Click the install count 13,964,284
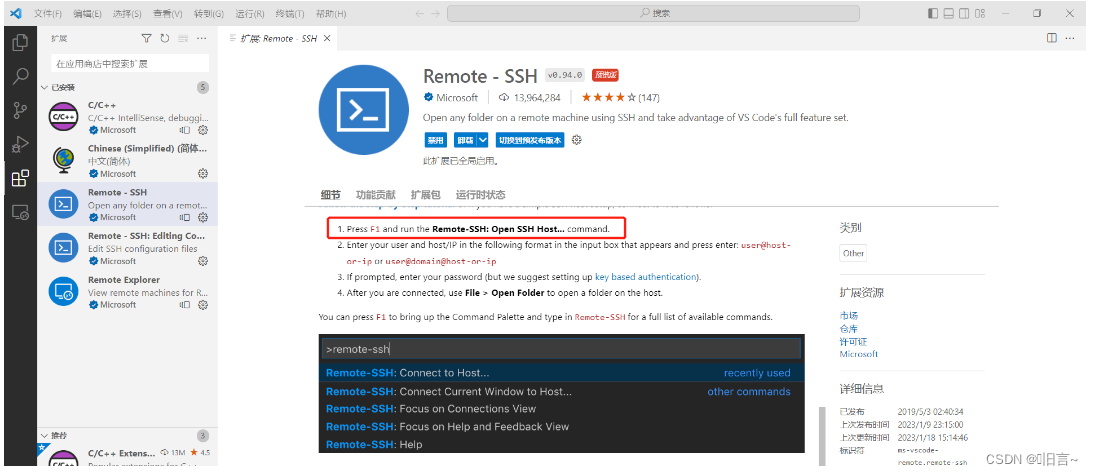 pos(530,98)
